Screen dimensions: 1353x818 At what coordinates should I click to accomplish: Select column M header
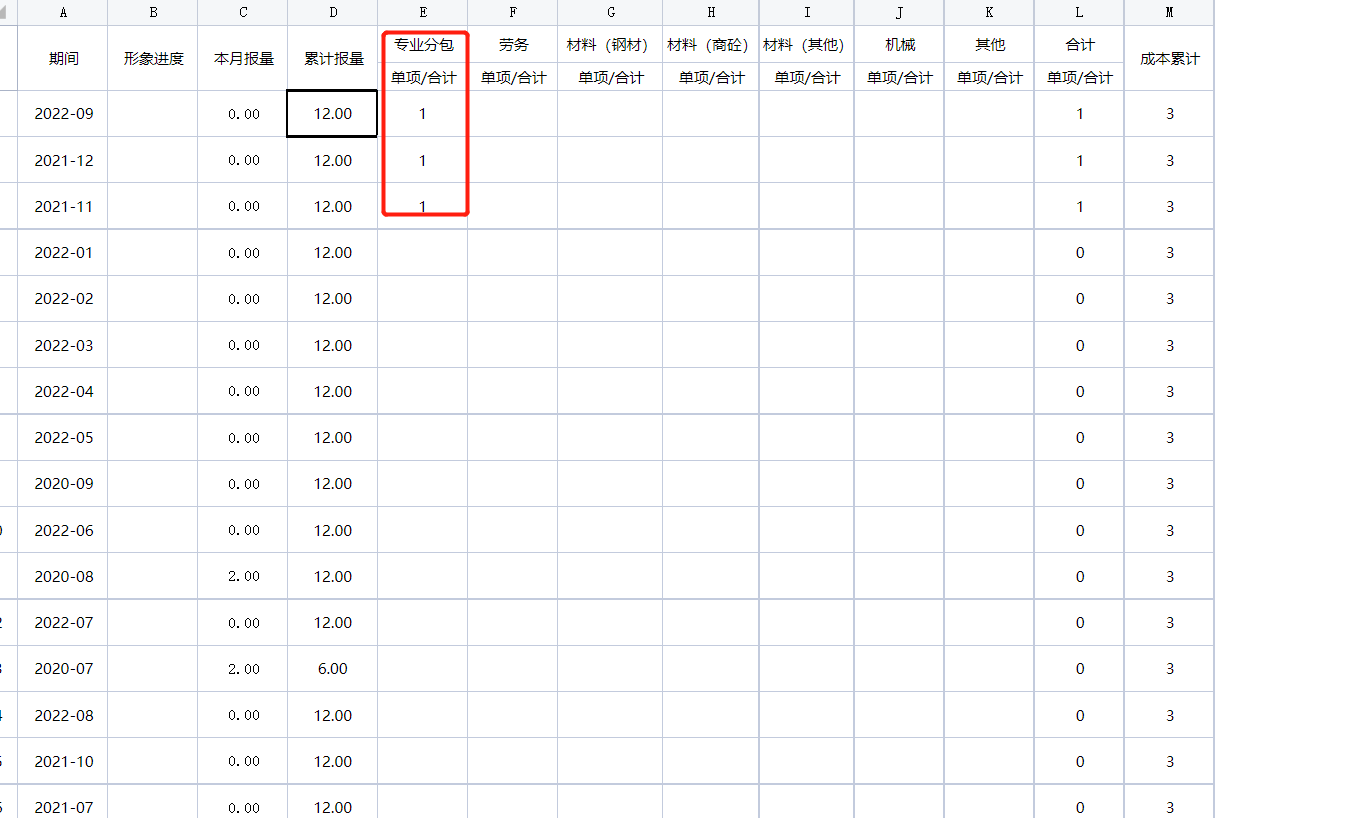1169,13
